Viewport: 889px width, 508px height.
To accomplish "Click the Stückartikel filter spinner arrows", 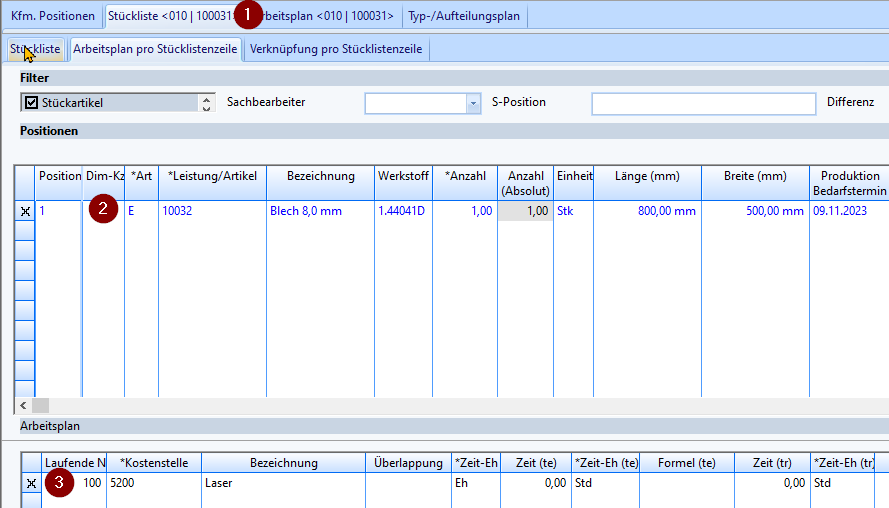I will pyautogui.click(x=206, y=103).
